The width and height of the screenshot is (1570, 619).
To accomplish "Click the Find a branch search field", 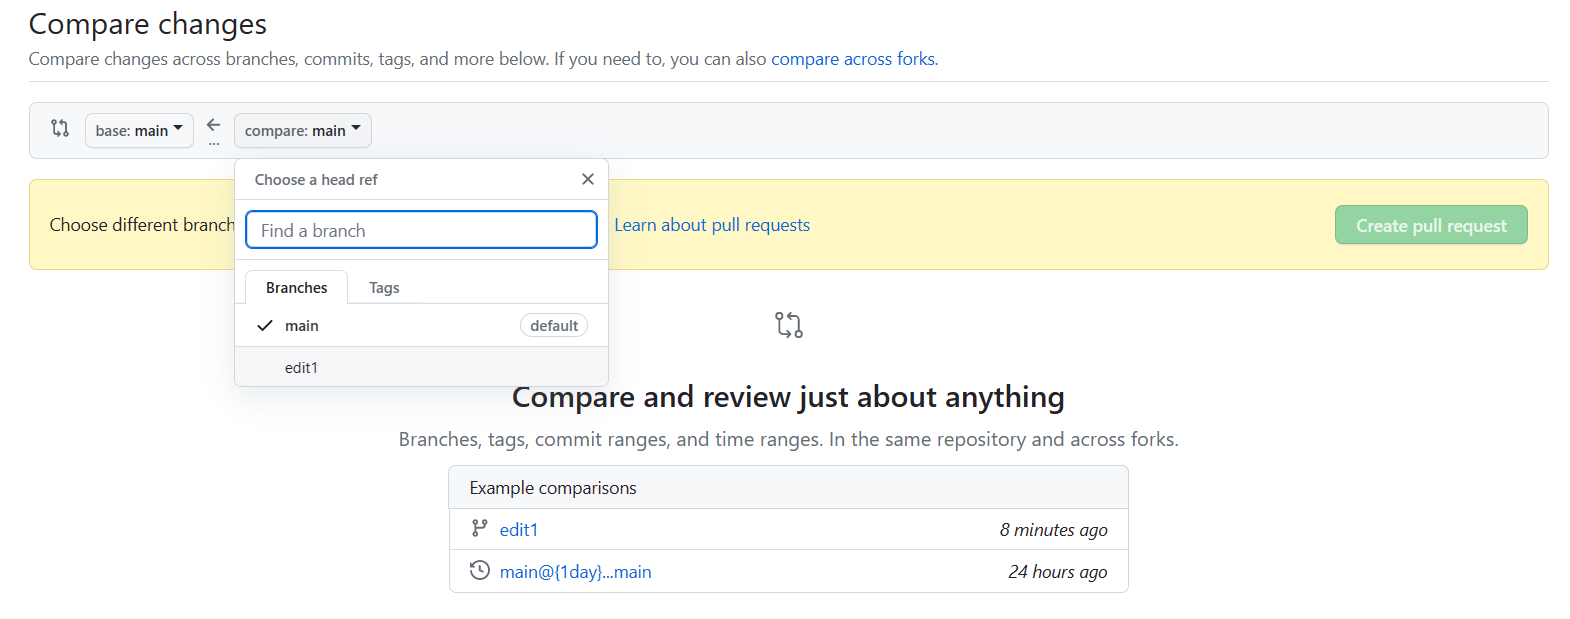I will [421, 230].
